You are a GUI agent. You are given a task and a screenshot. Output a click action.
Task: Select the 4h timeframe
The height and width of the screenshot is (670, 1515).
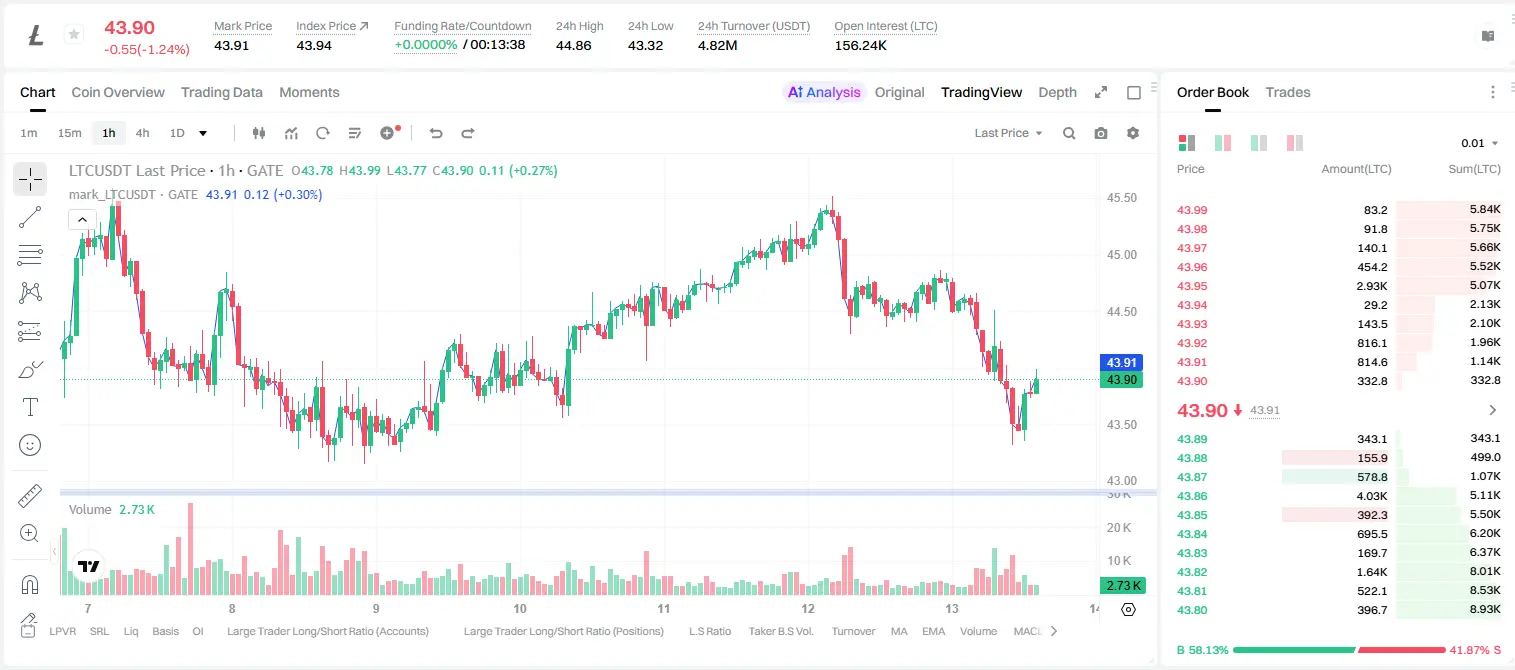(x=142, y=133)
